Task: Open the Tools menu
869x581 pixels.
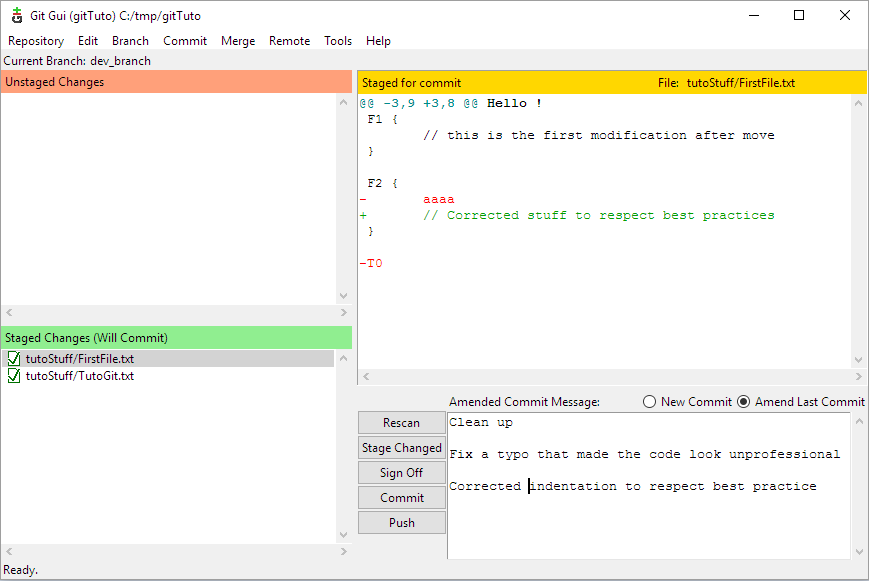Action: (338, 41)
